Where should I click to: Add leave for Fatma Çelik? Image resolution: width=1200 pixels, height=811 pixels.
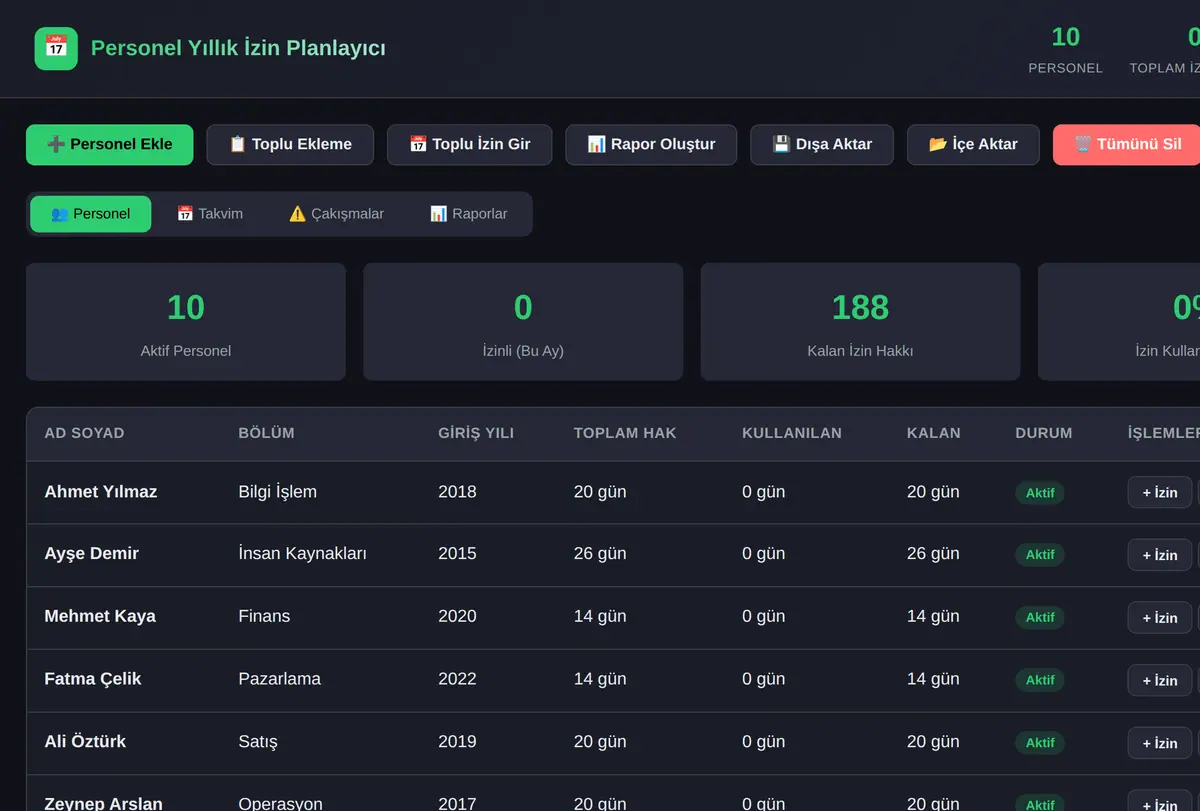point(1160,680)
